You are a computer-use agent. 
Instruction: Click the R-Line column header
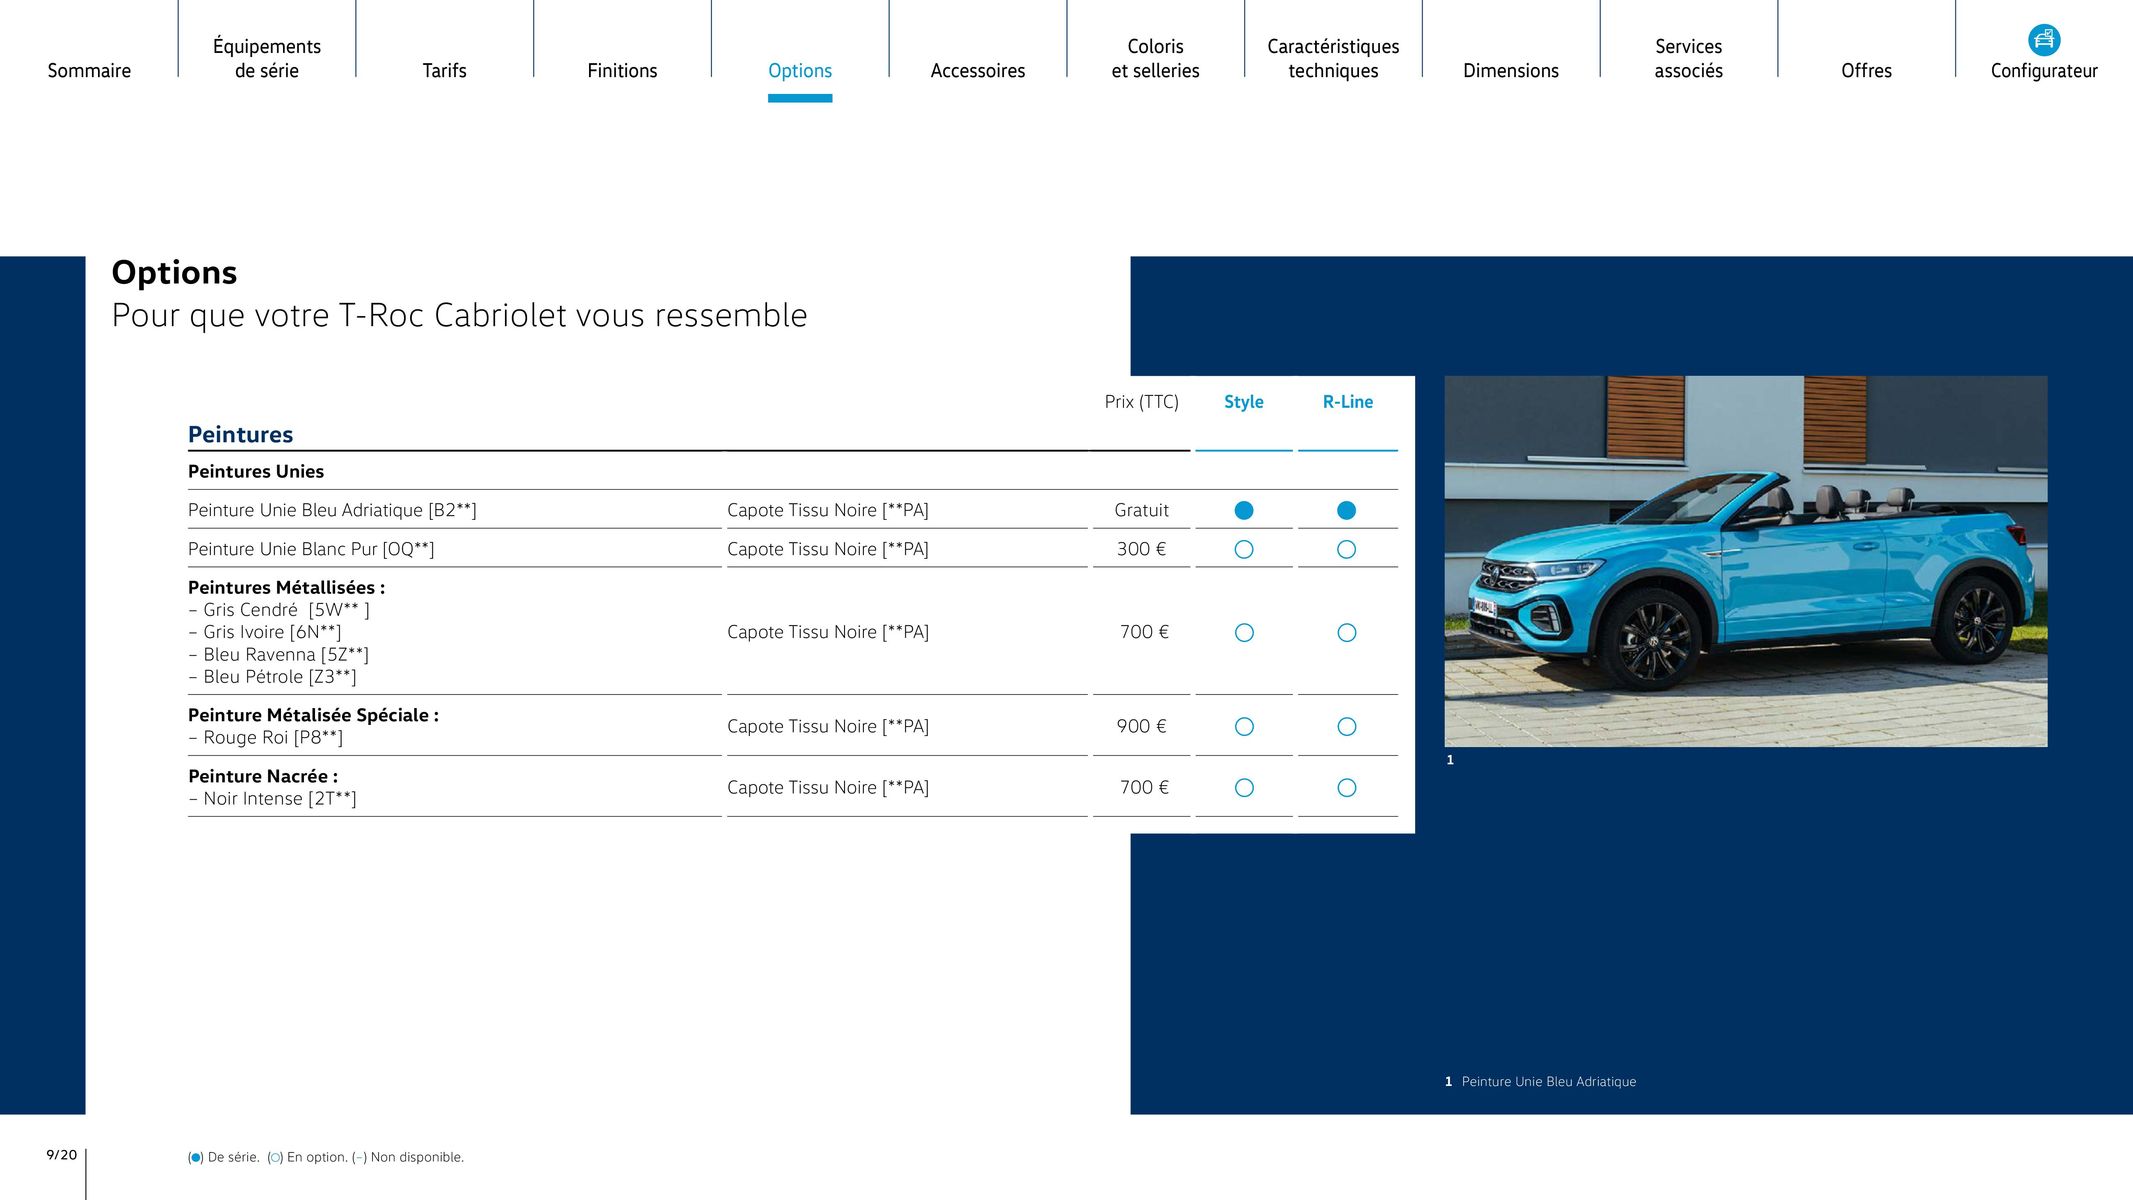(1347, 402)
